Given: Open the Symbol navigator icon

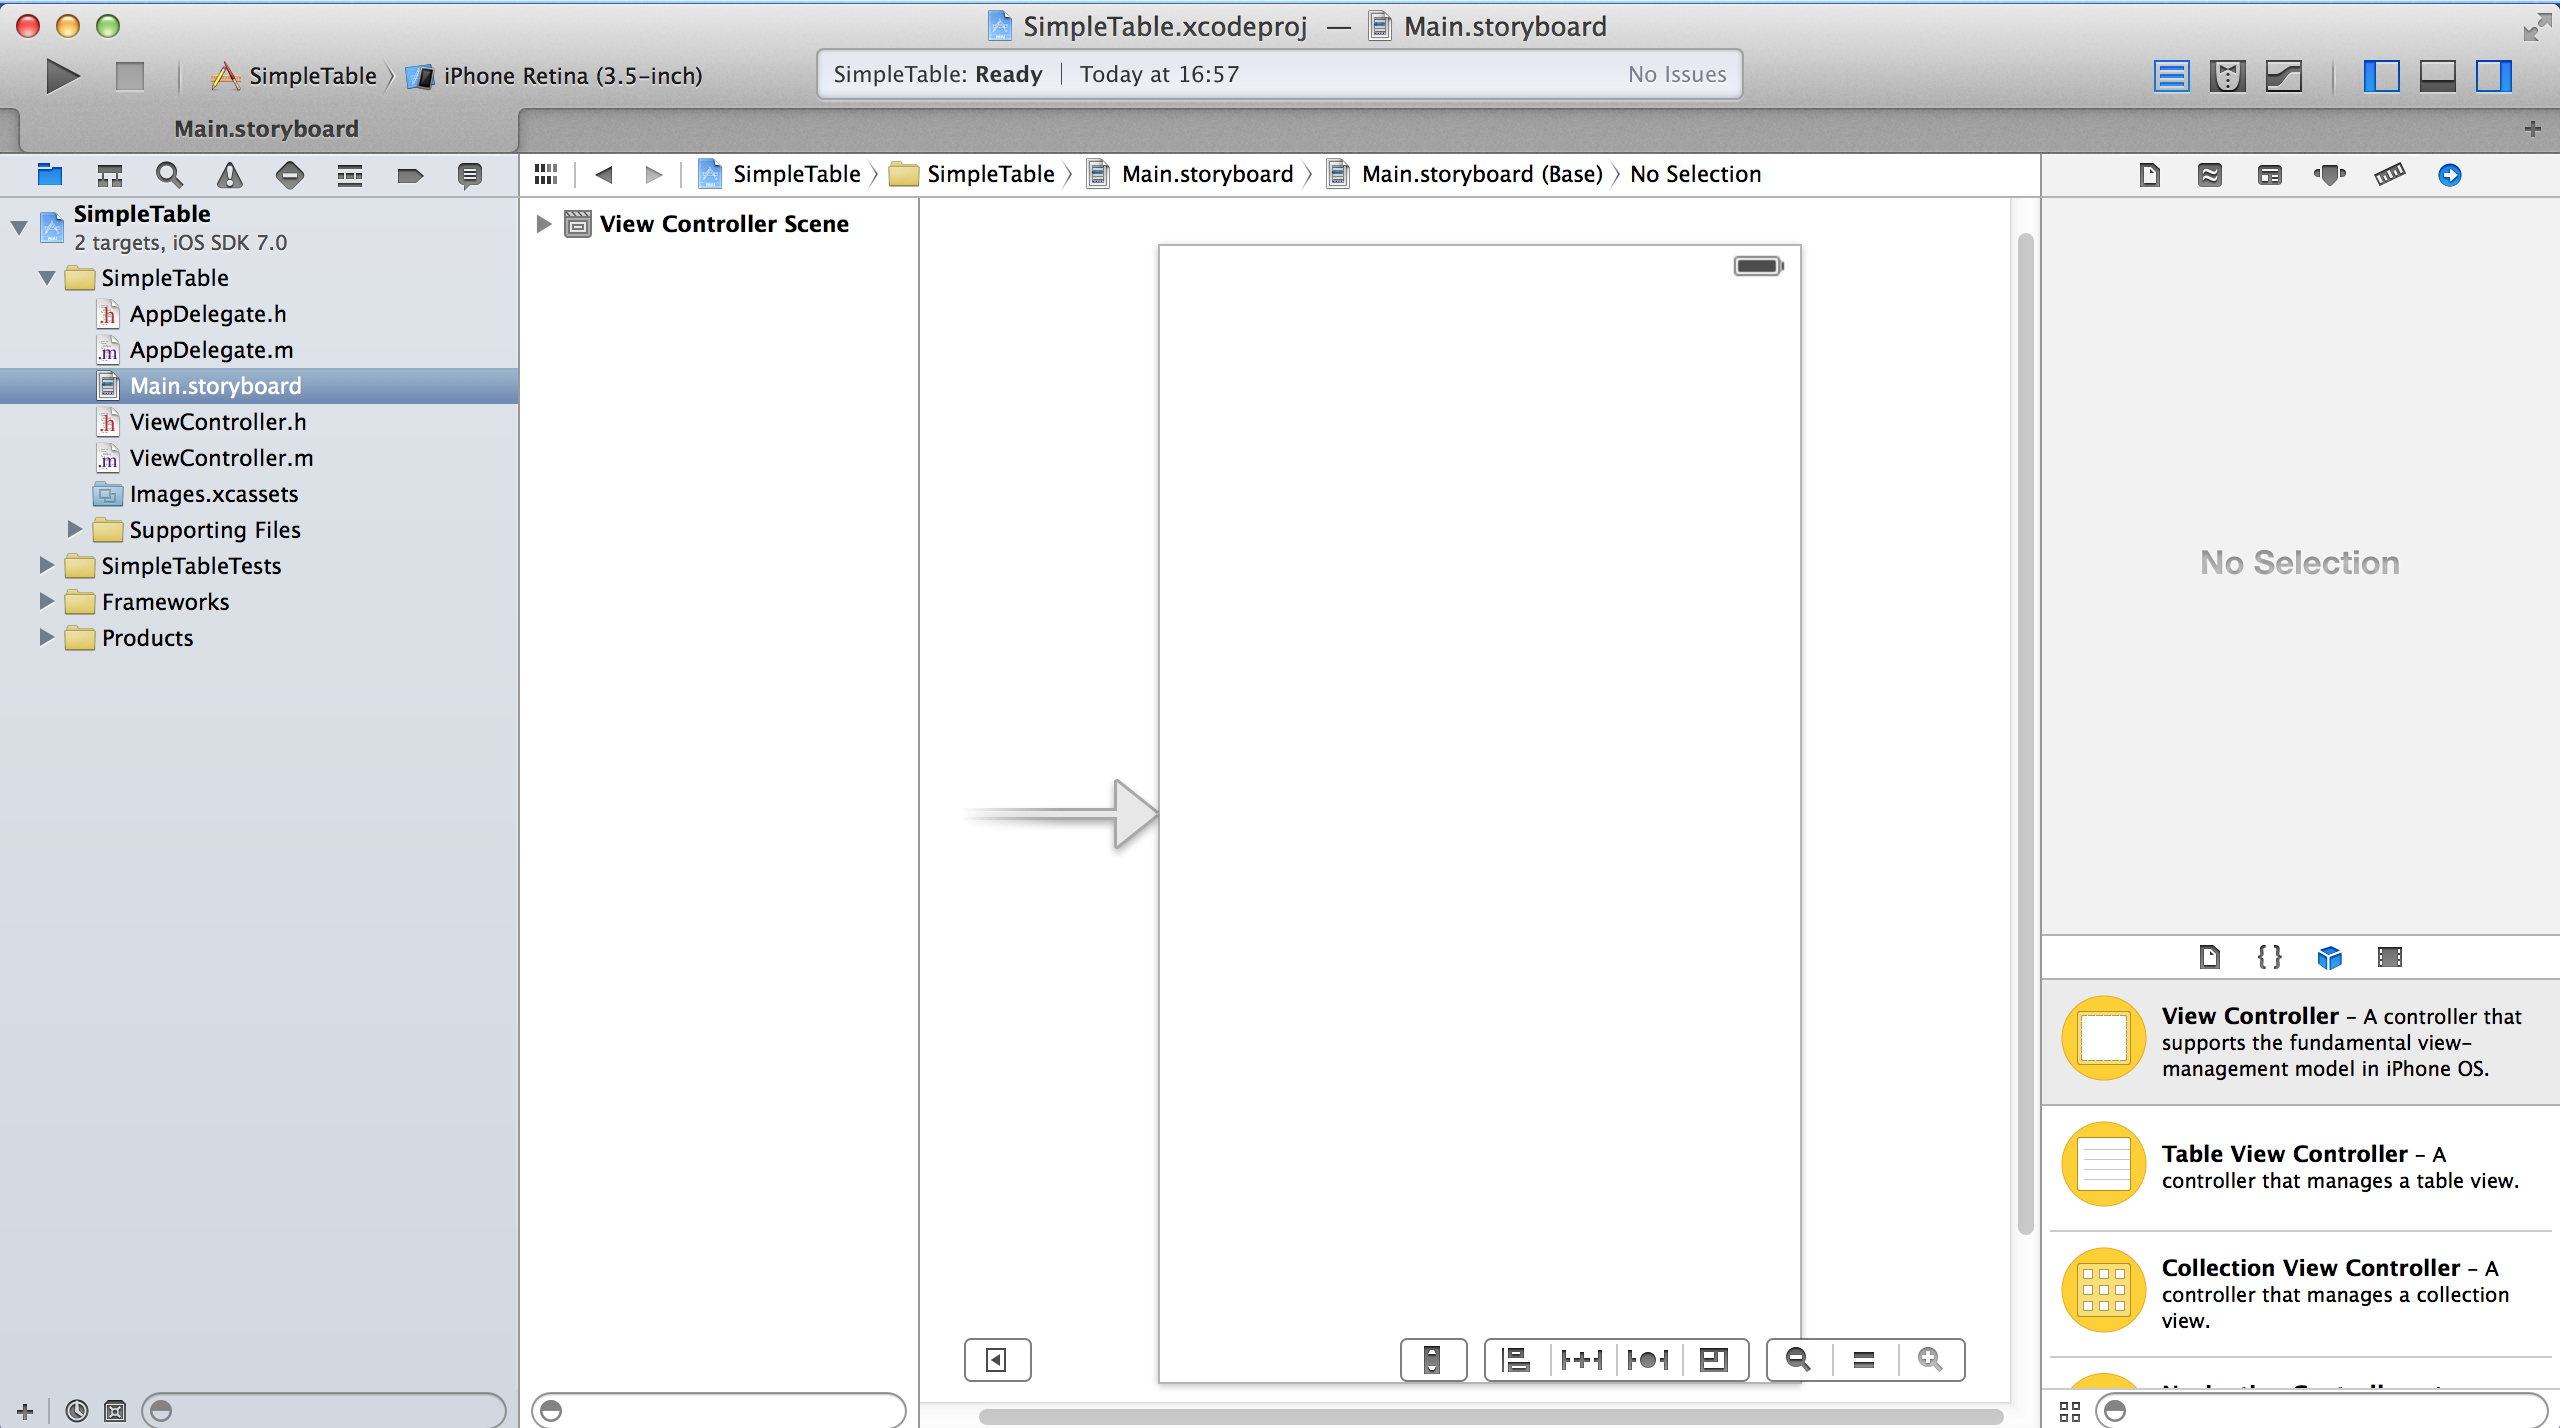Looking at the screenshot, I should [x=109, y=175].
